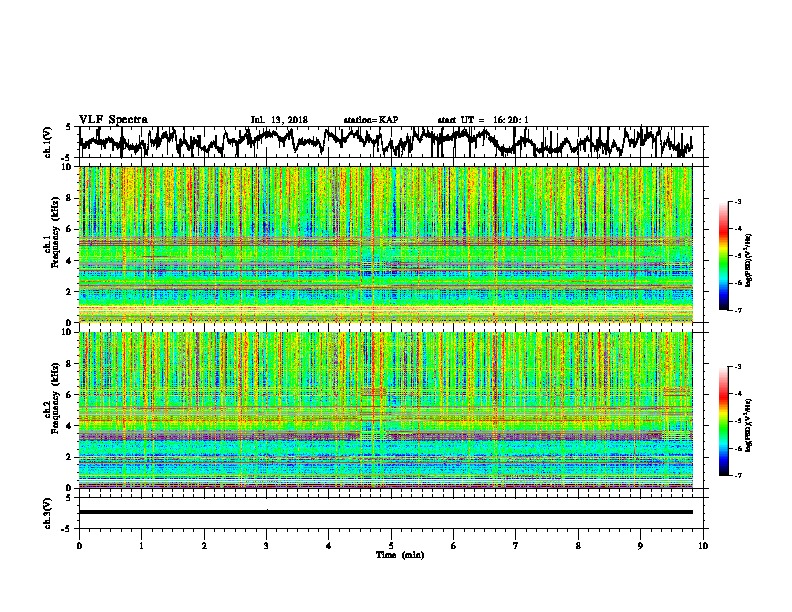Click the "start UT = 16:20: 1" text
This screenshot has height=612, width=792.
coord(483,120)
